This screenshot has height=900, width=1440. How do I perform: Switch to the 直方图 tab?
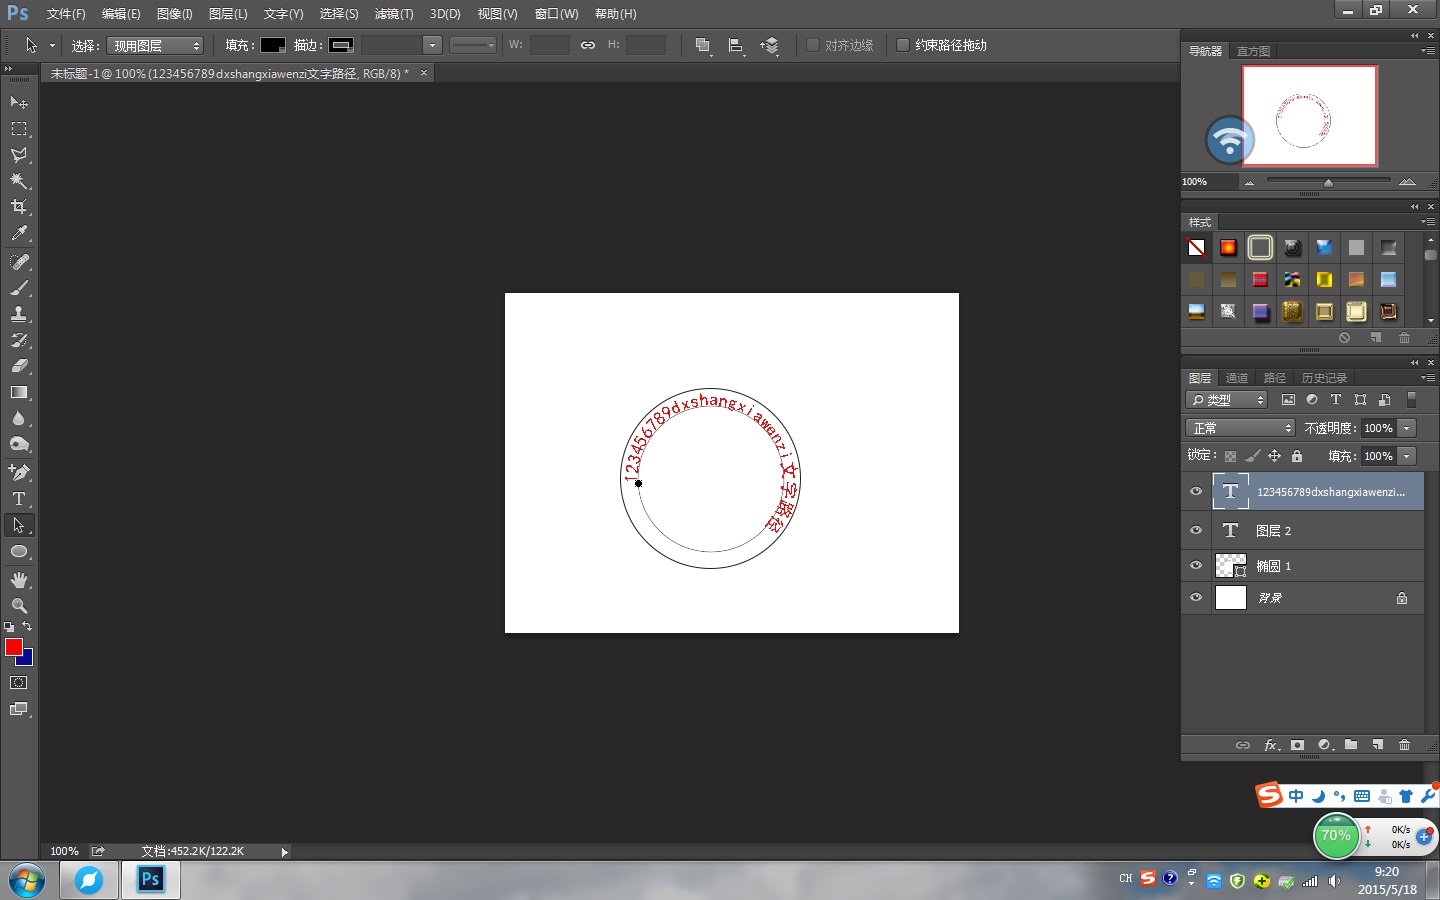1253,51
